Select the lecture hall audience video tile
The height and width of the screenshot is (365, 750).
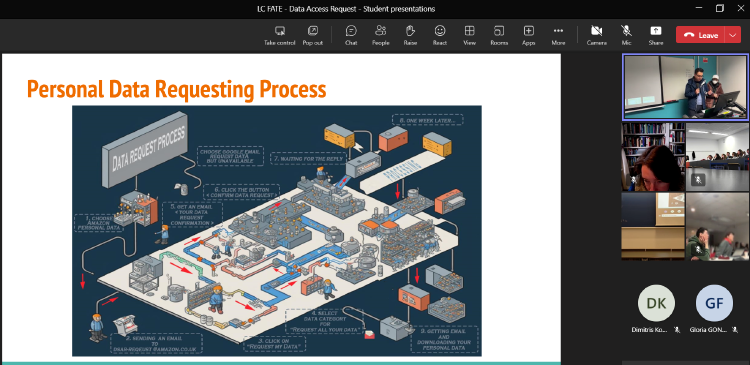(717, 156)
